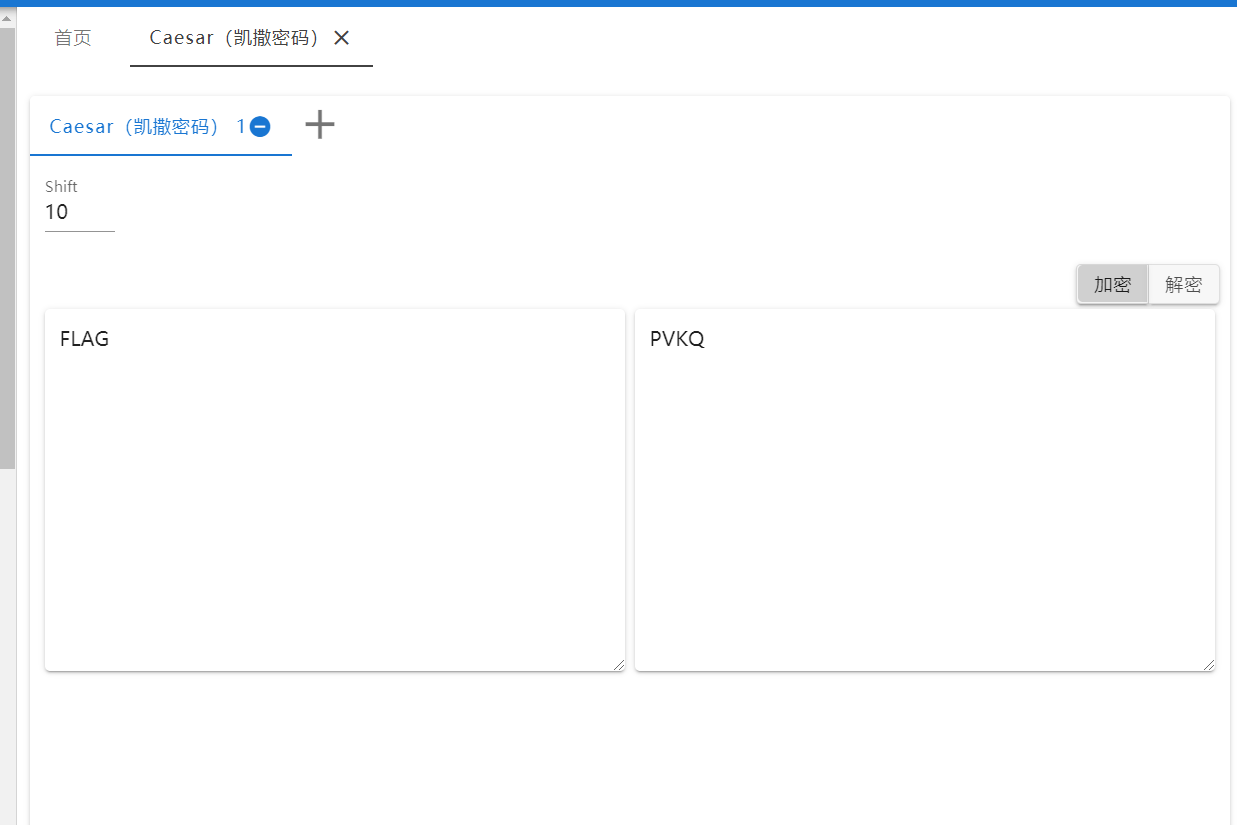Click the number 1 in the sub-tab label
The image size is (1237, 825).
pyautogui.click(x=241, y=127)
